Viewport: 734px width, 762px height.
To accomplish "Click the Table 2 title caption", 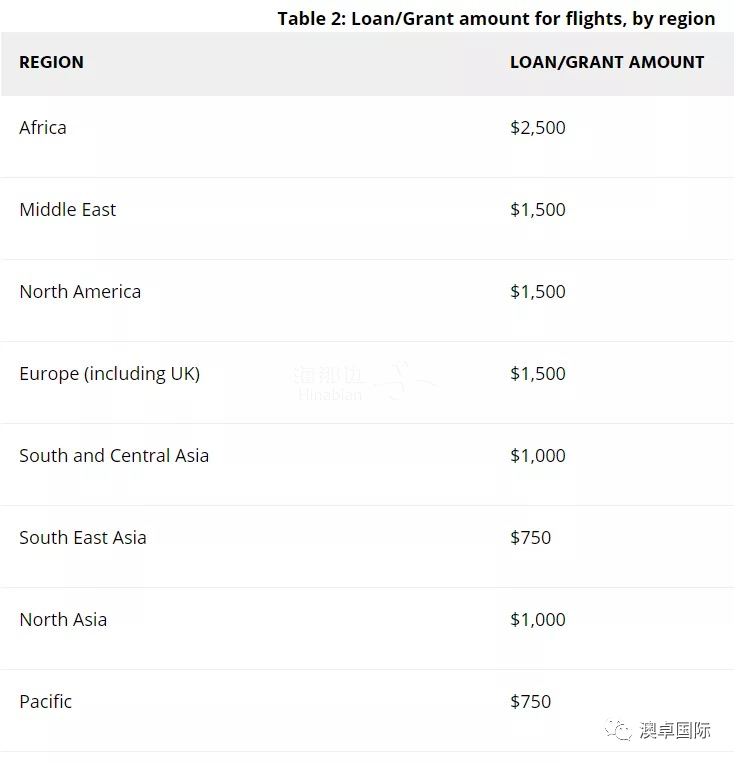I will (496, 18).
